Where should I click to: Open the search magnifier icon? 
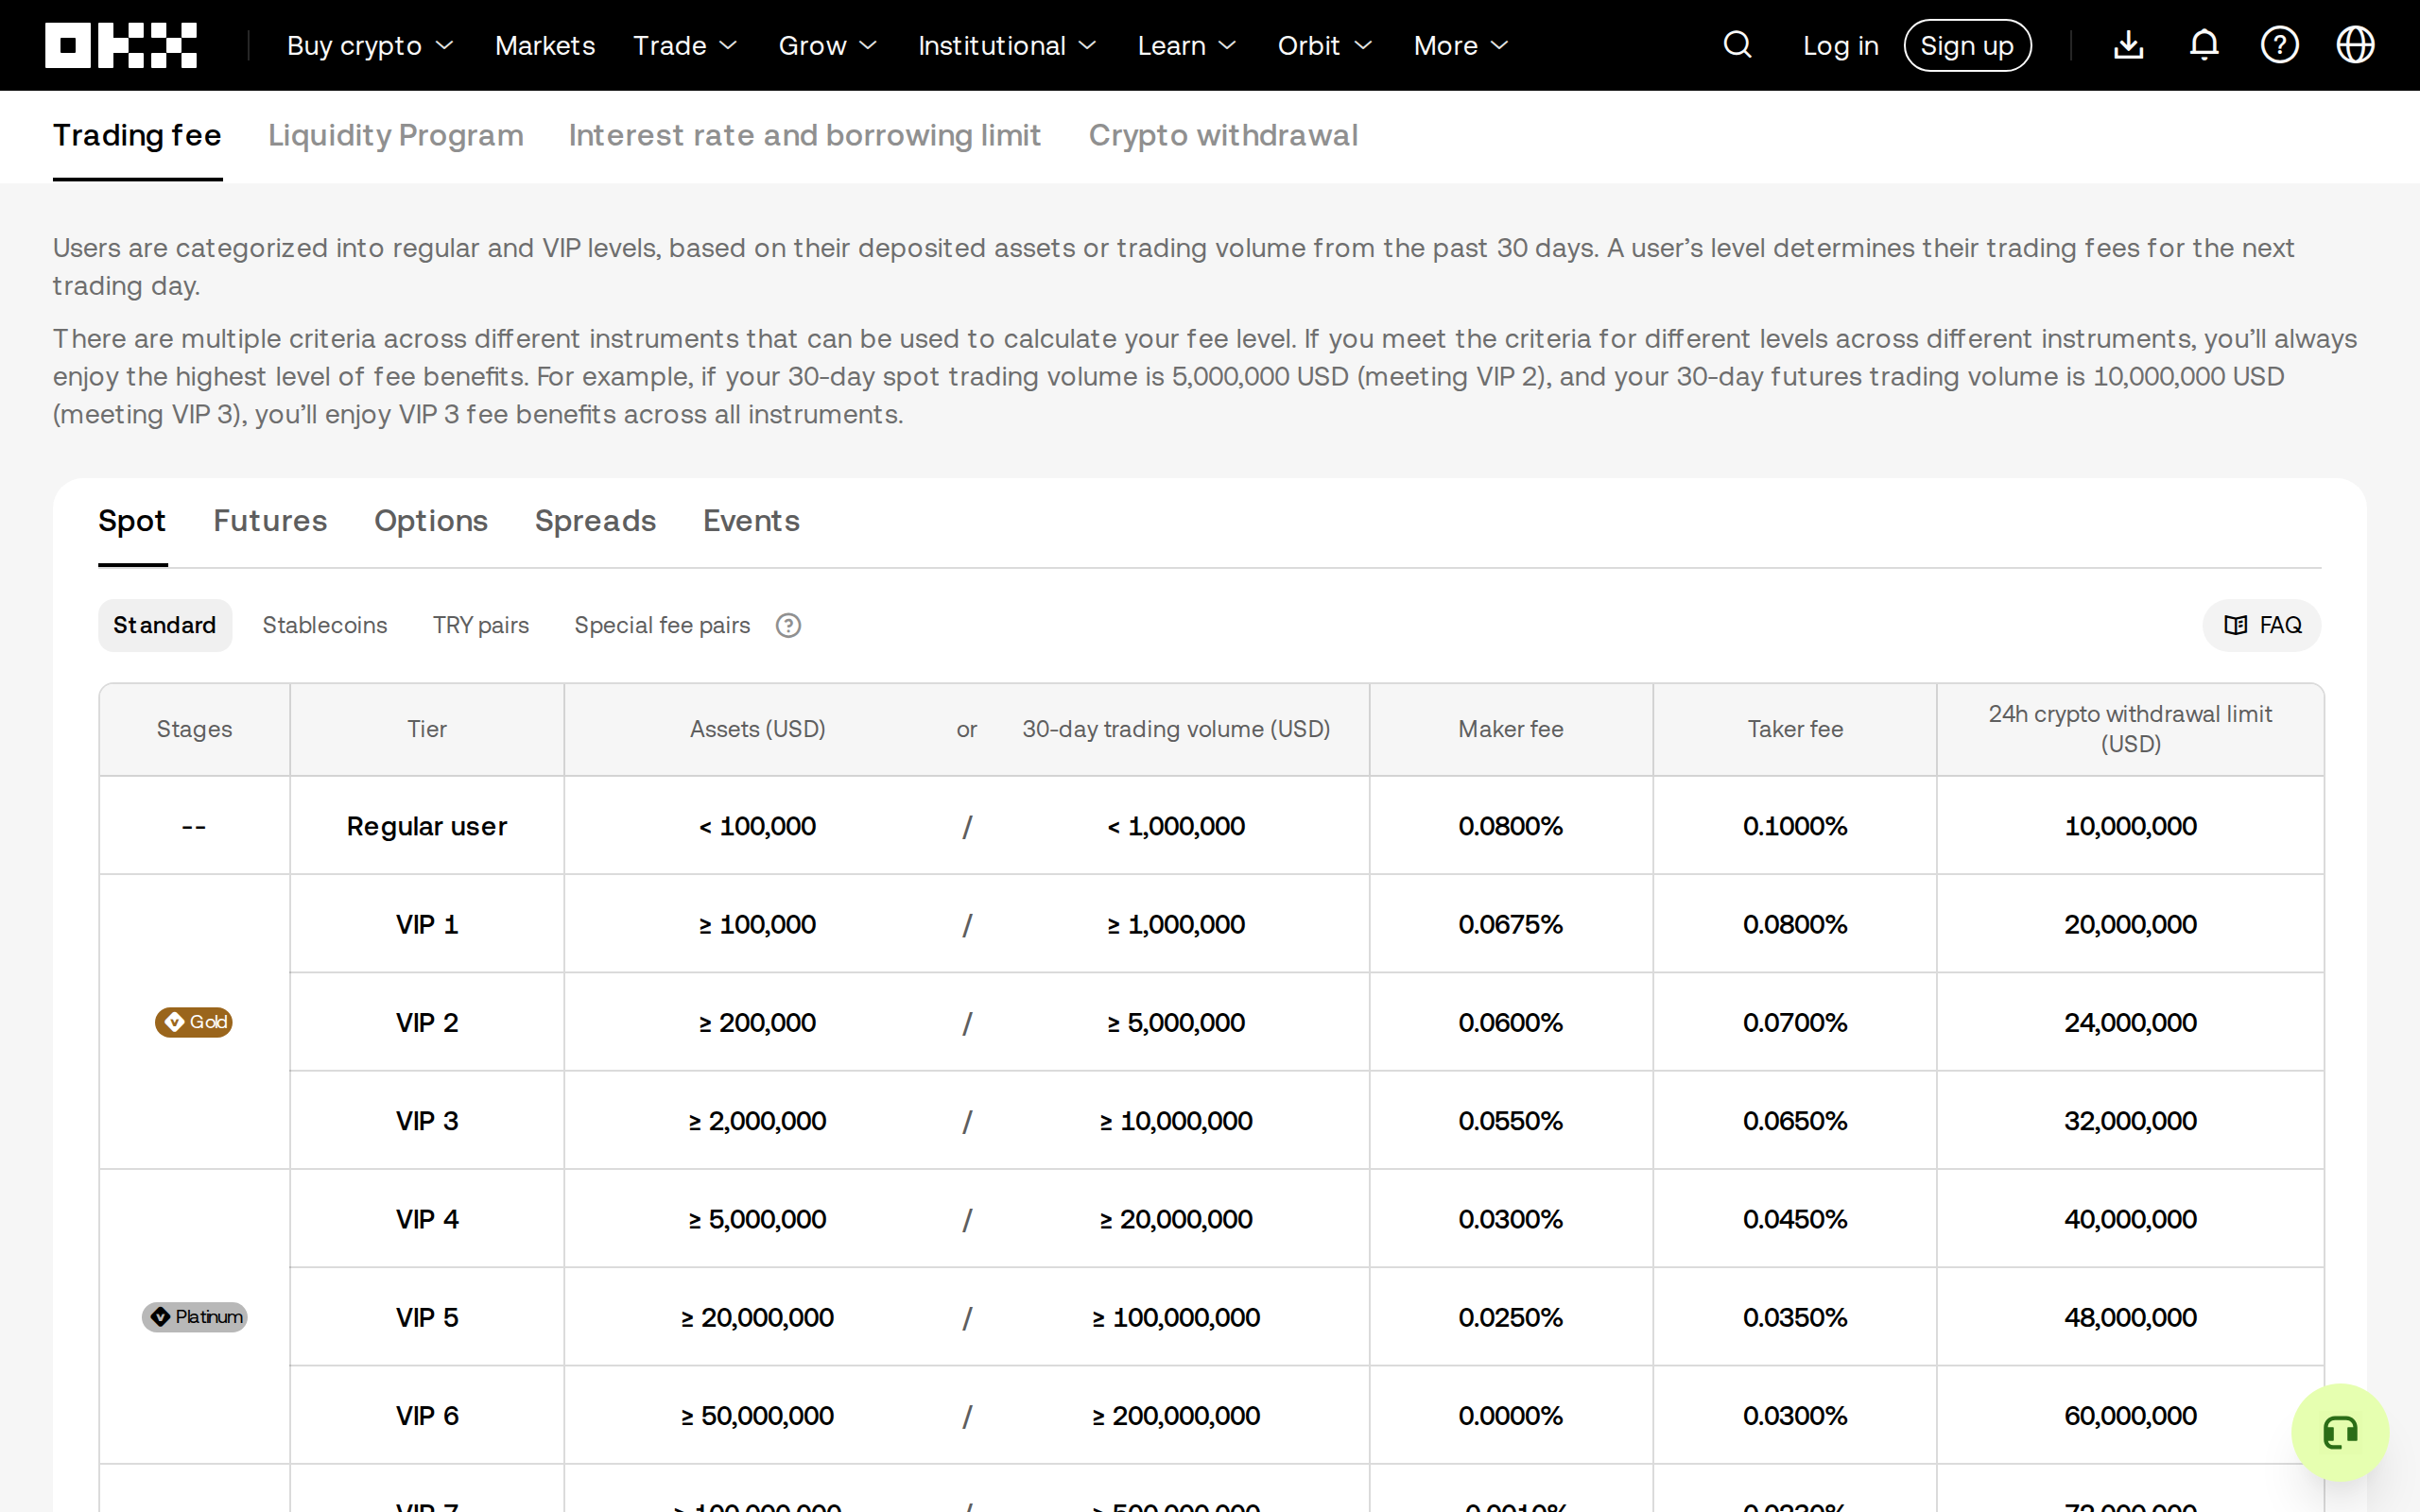point(1738,45)
